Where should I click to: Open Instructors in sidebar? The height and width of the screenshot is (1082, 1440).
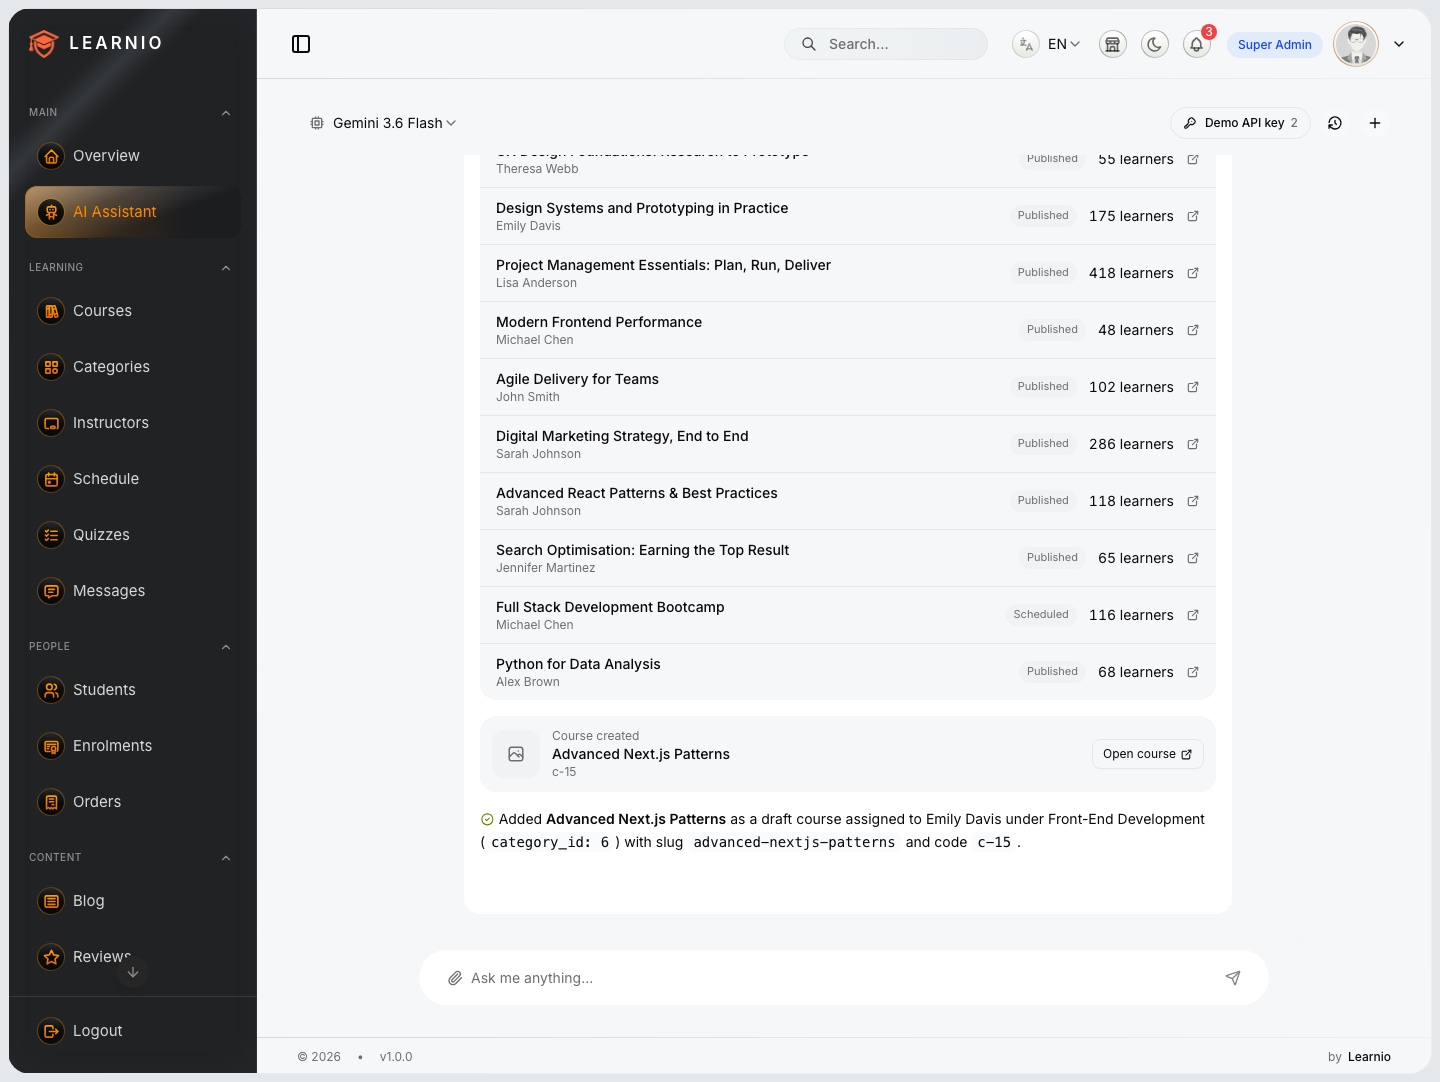(133, 423)
